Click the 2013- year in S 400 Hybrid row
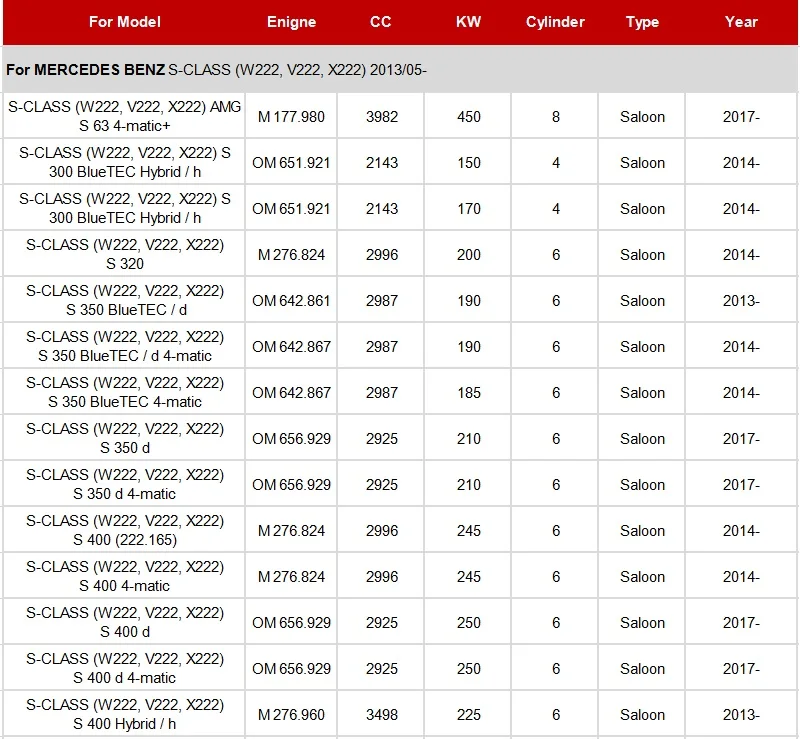This screenshot has width=800, height=739. click(741, 715)
